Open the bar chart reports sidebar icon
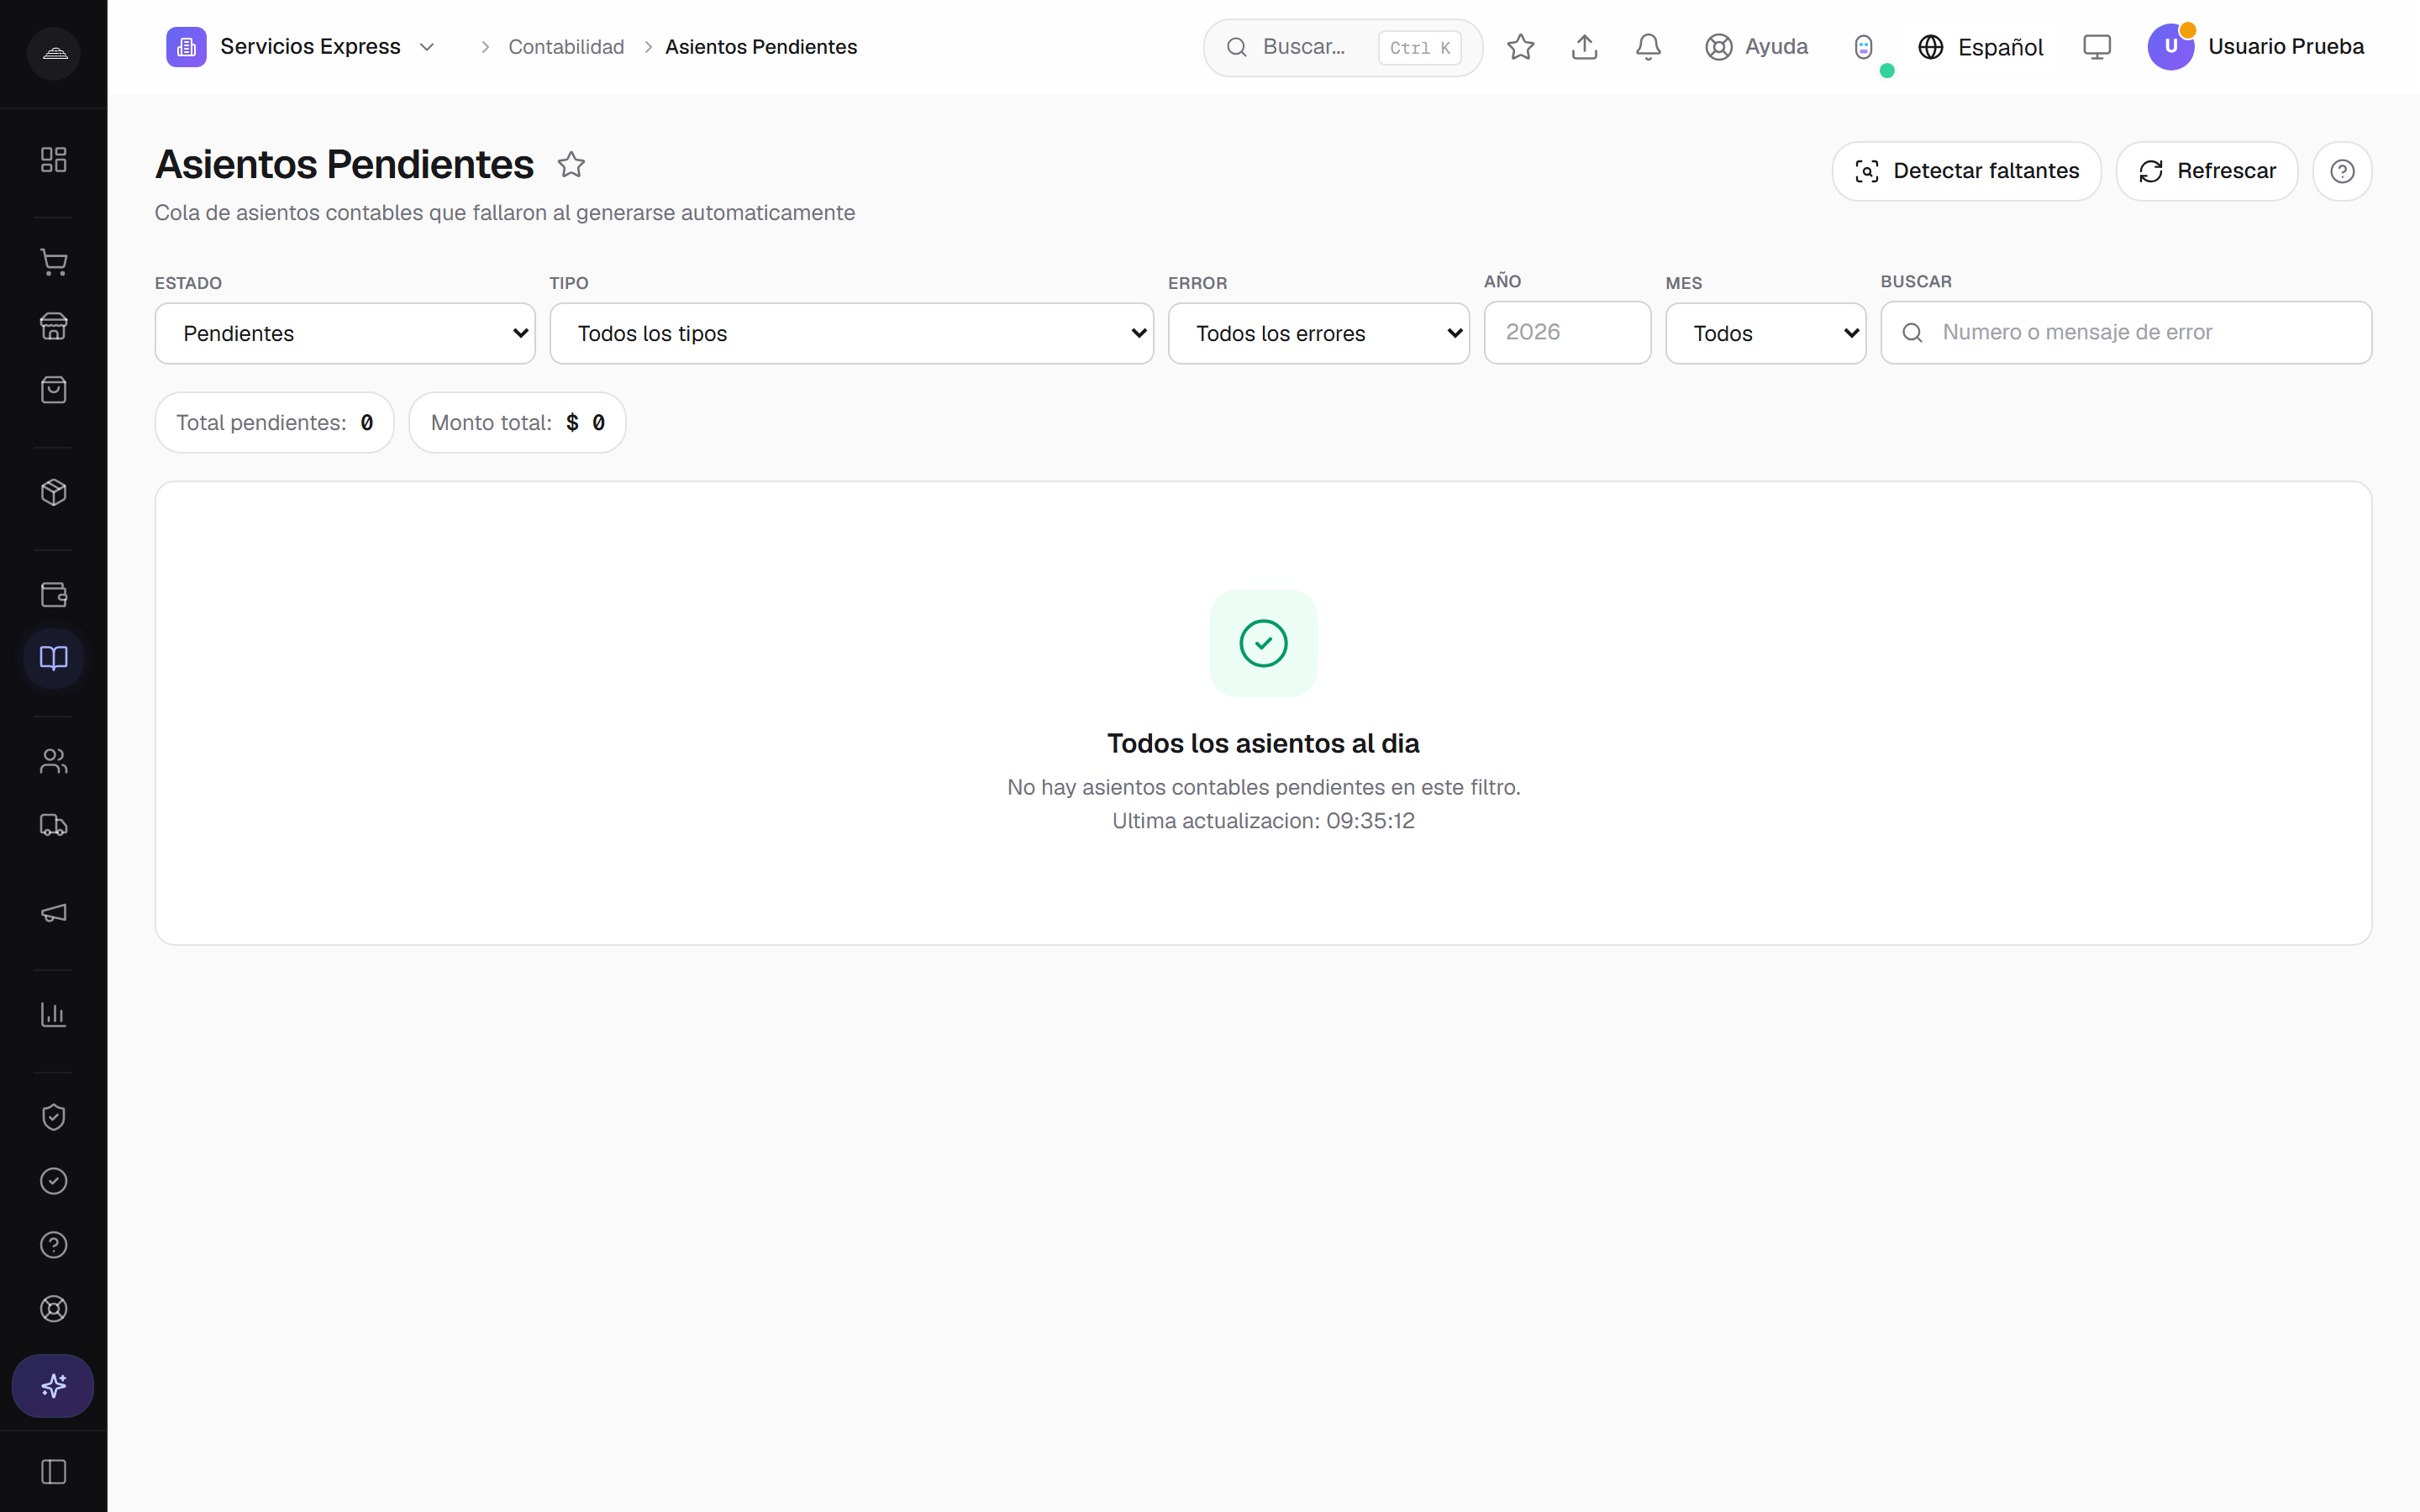 click(x=54, y=1015)
